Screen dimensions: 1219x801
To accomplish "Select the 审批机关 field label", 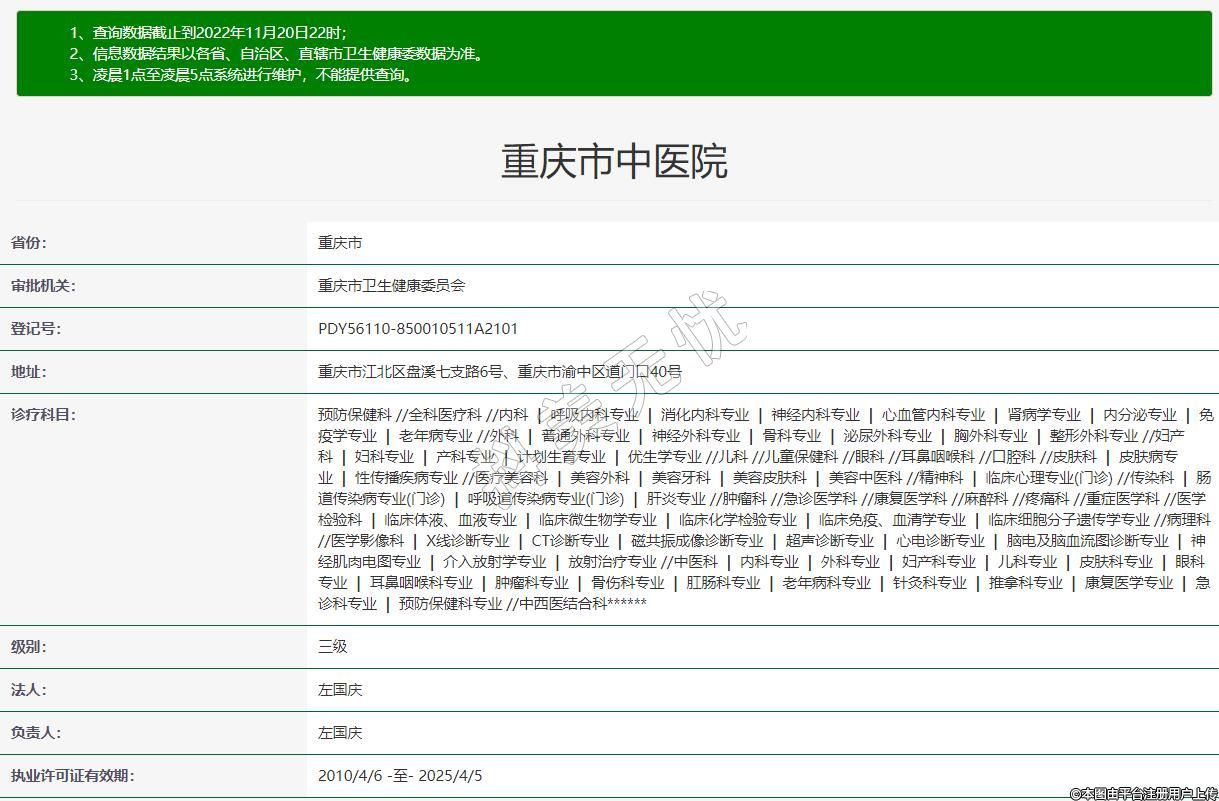I will 43,285.
